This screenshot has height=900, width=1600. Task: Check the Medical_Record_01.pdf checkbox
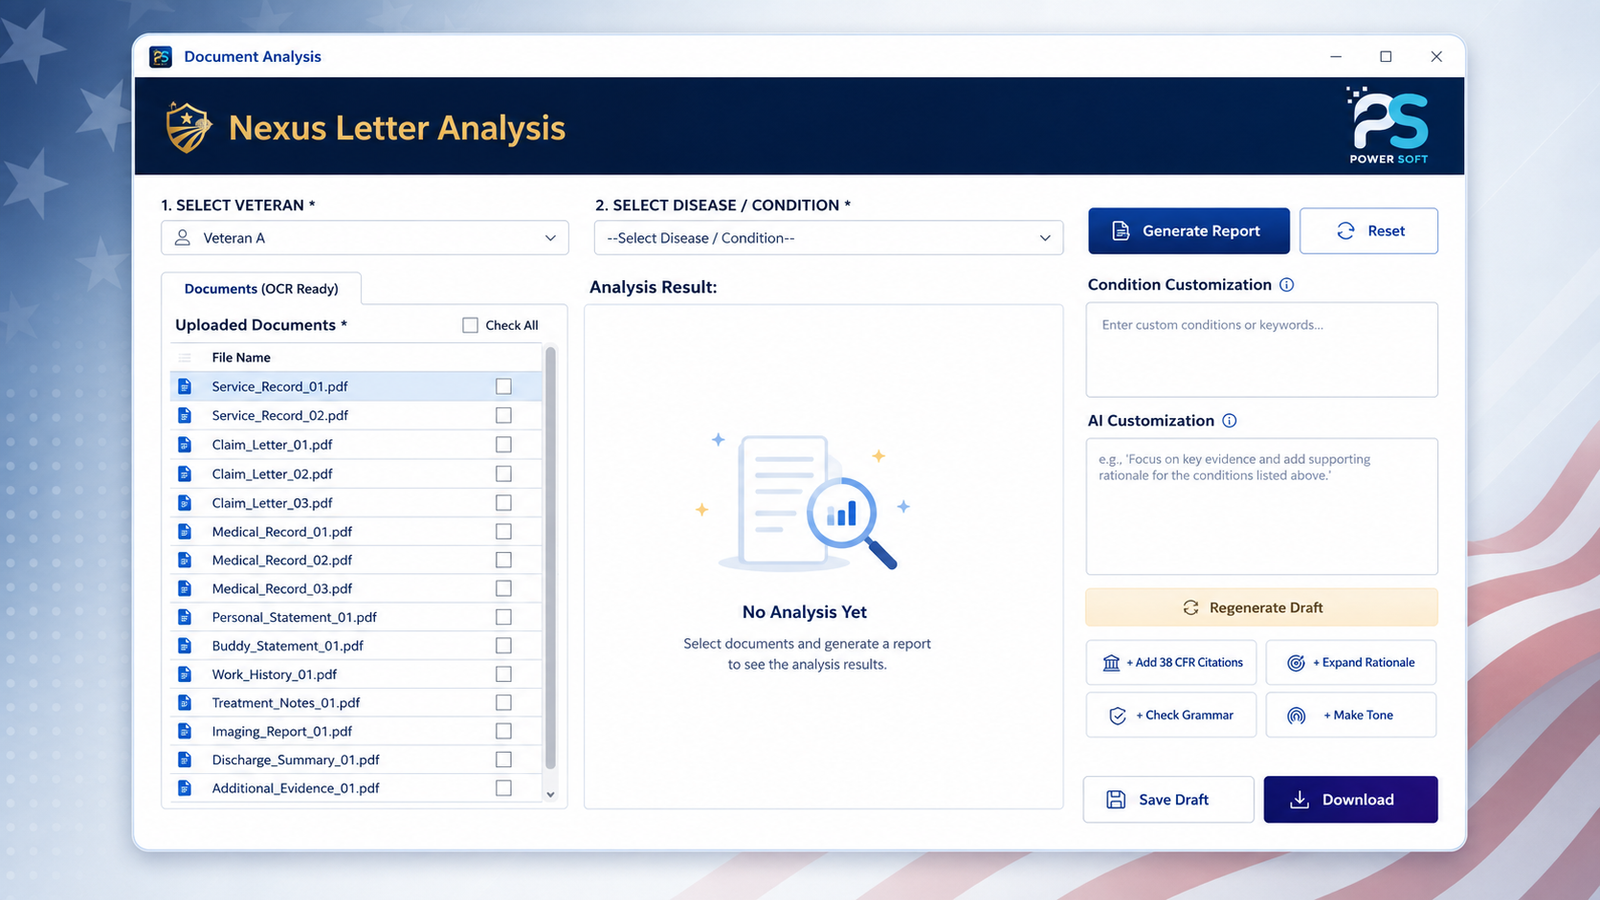504,531
